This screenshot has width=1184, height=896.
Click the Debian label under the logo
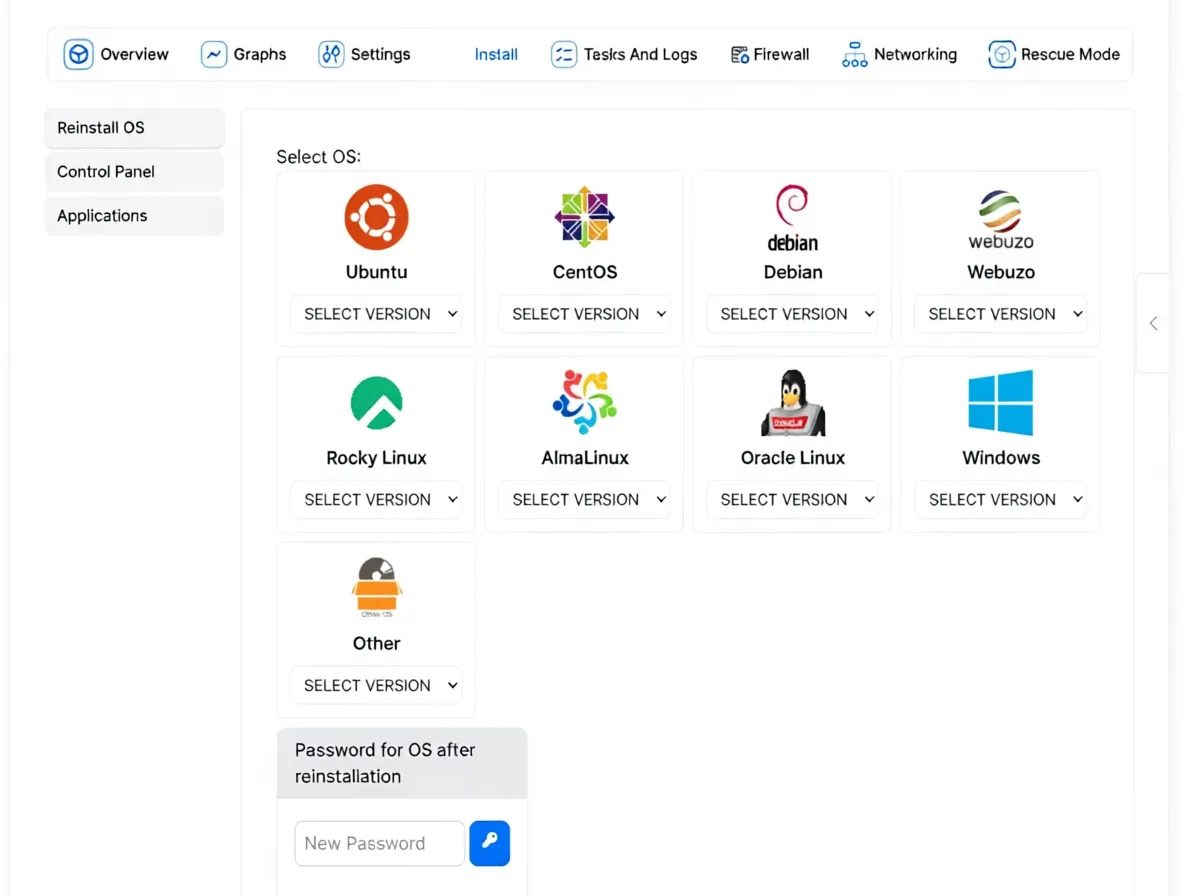coord(792,272)
